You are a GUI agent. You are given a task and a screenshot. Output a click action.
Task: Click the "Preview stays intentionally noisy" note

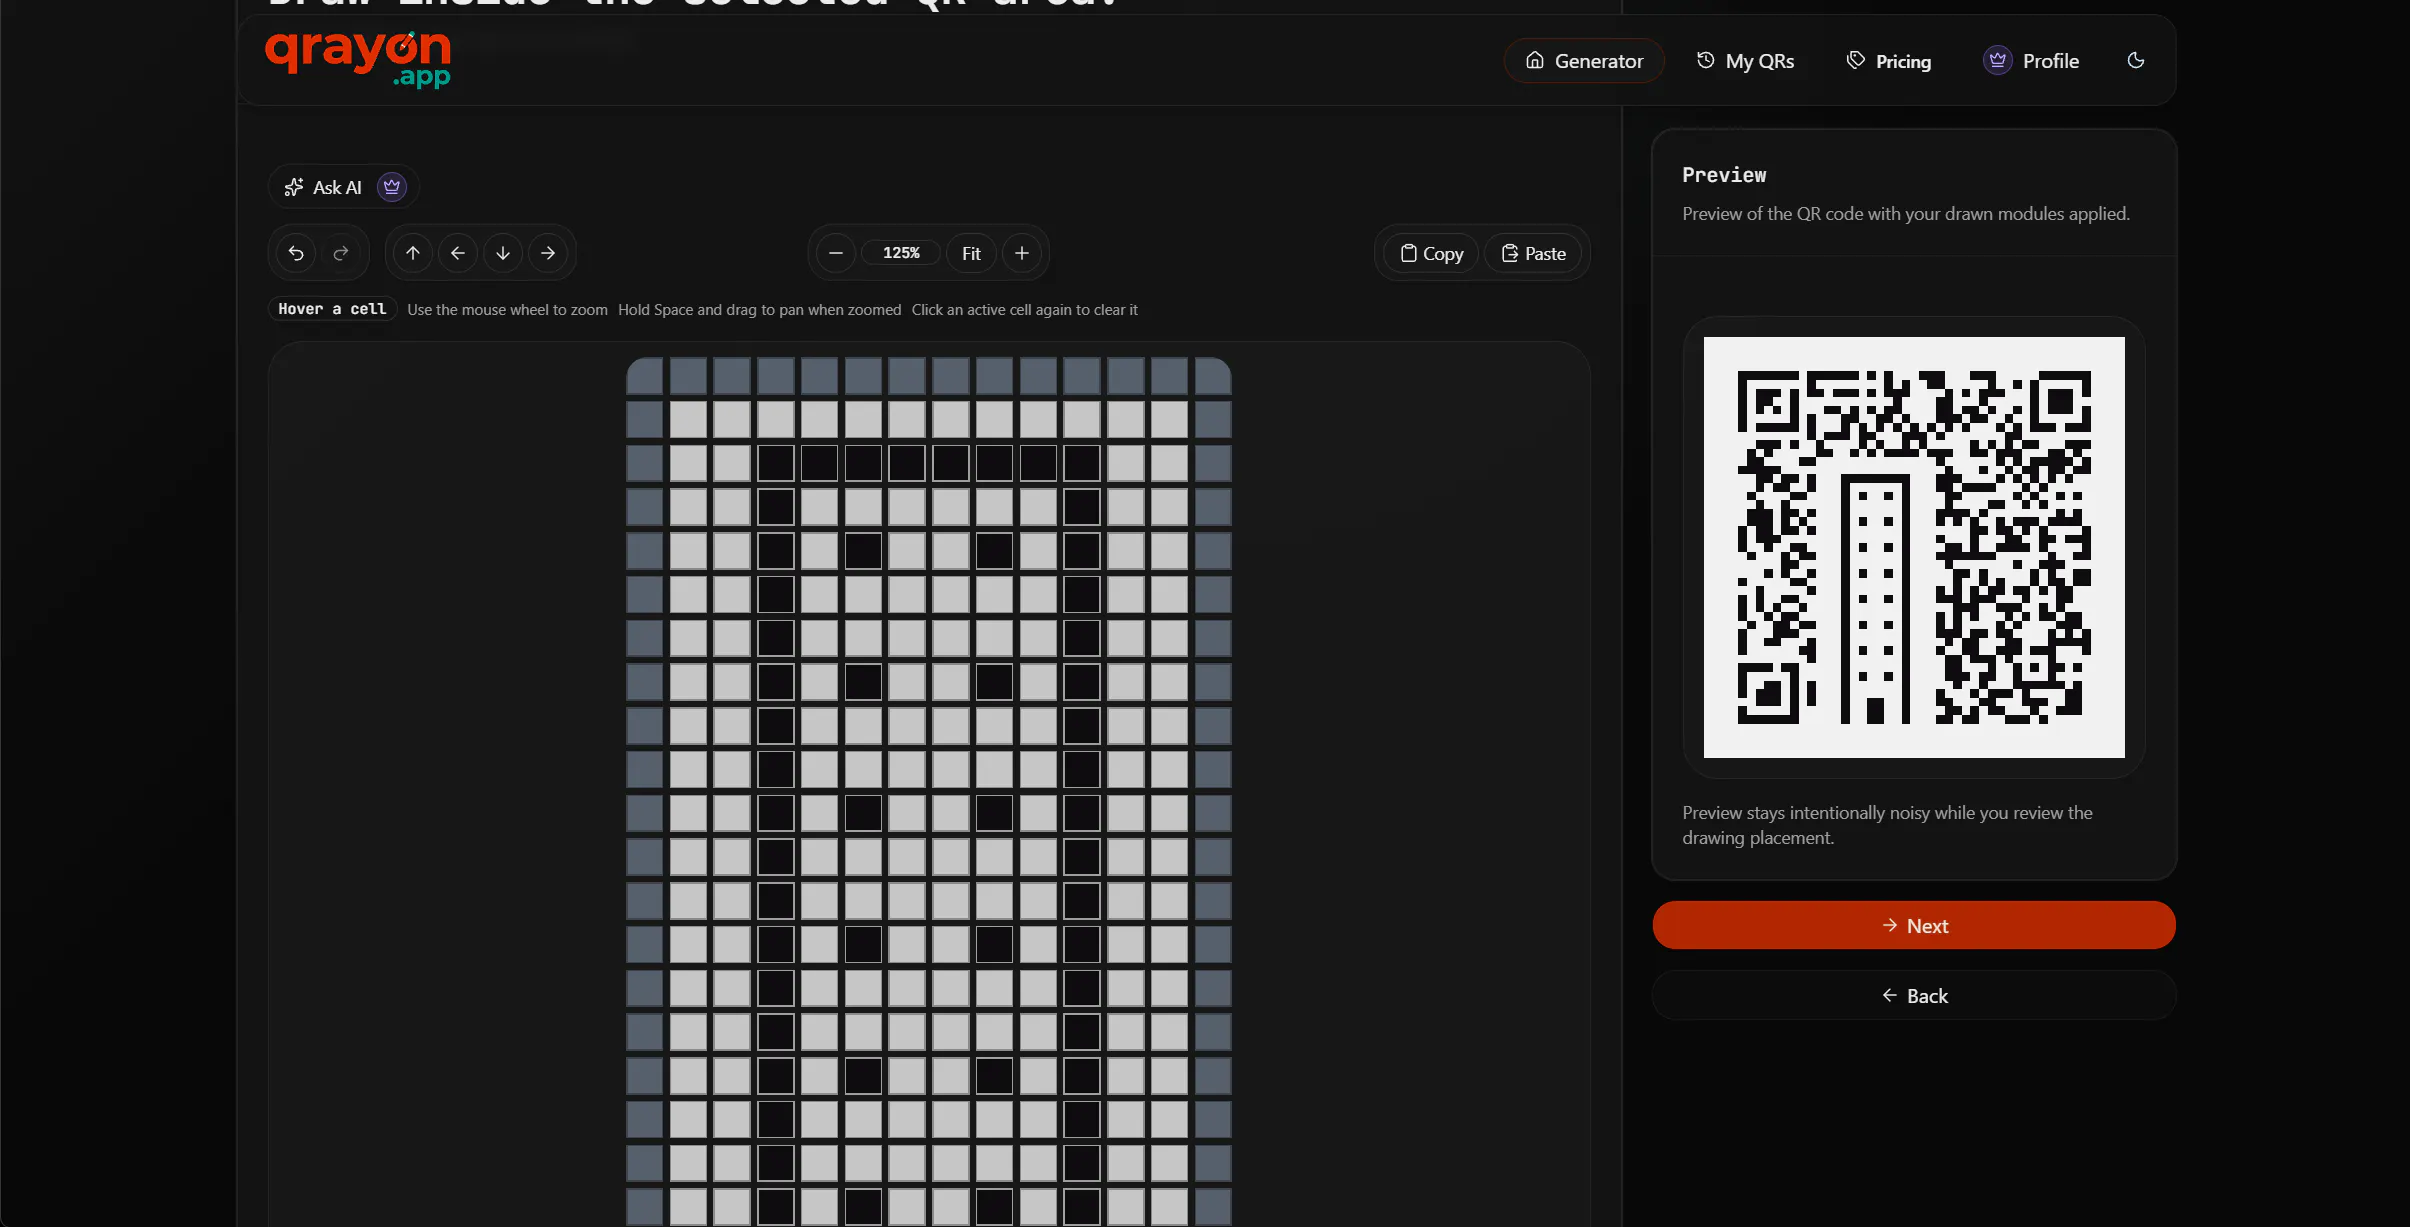1887,825
